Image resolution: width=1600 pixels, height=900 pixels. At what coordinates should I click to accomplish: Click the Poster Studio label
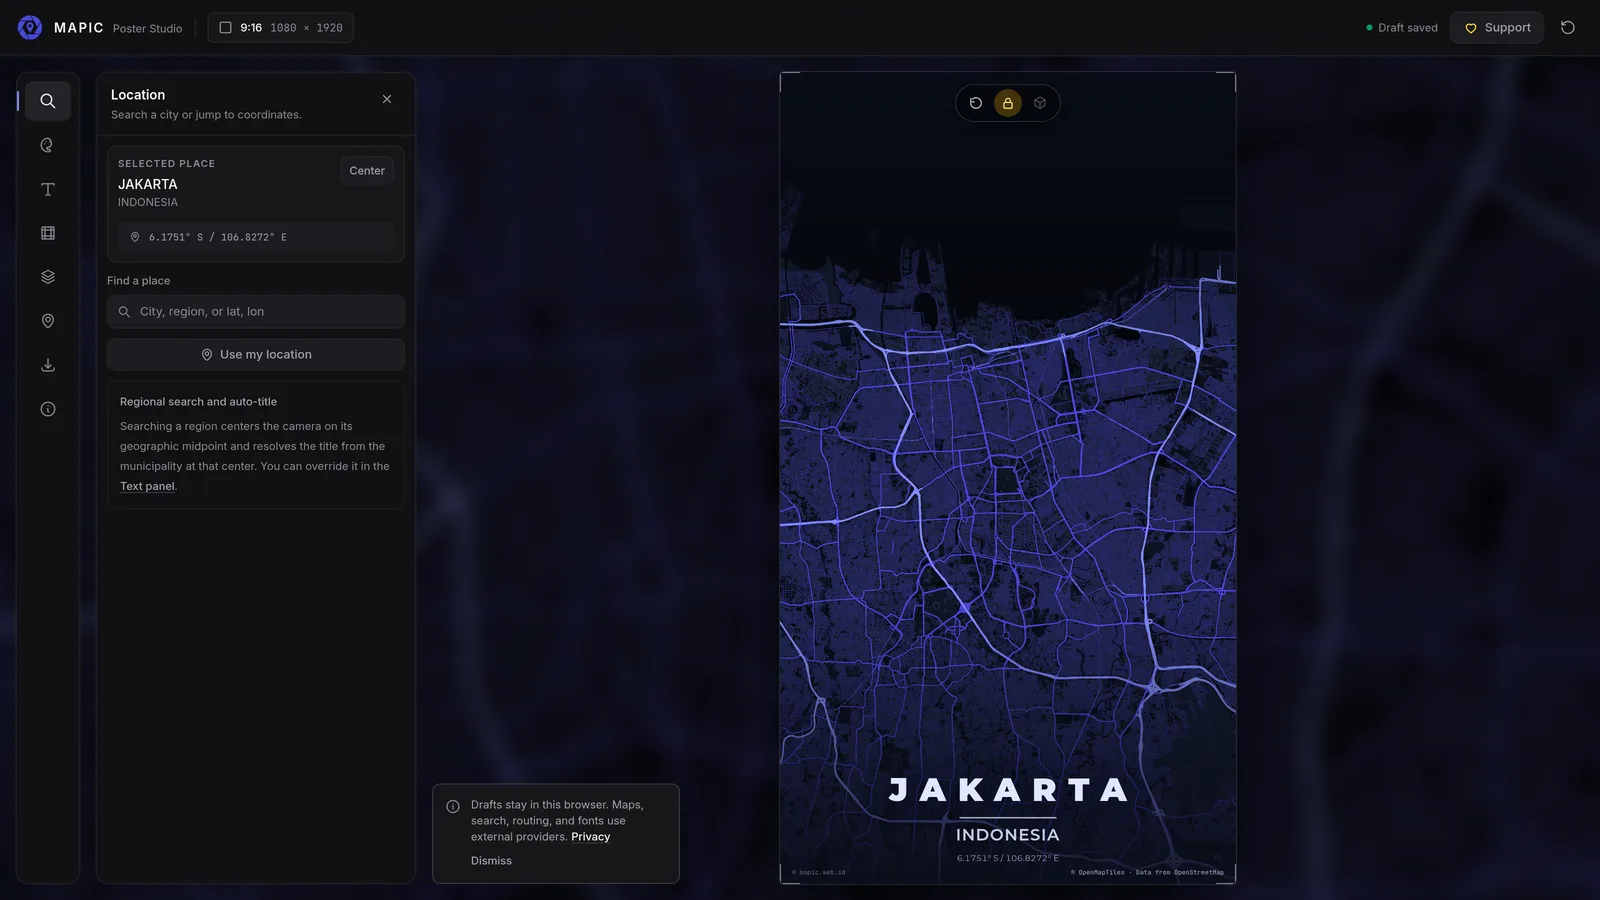point(147,29)
